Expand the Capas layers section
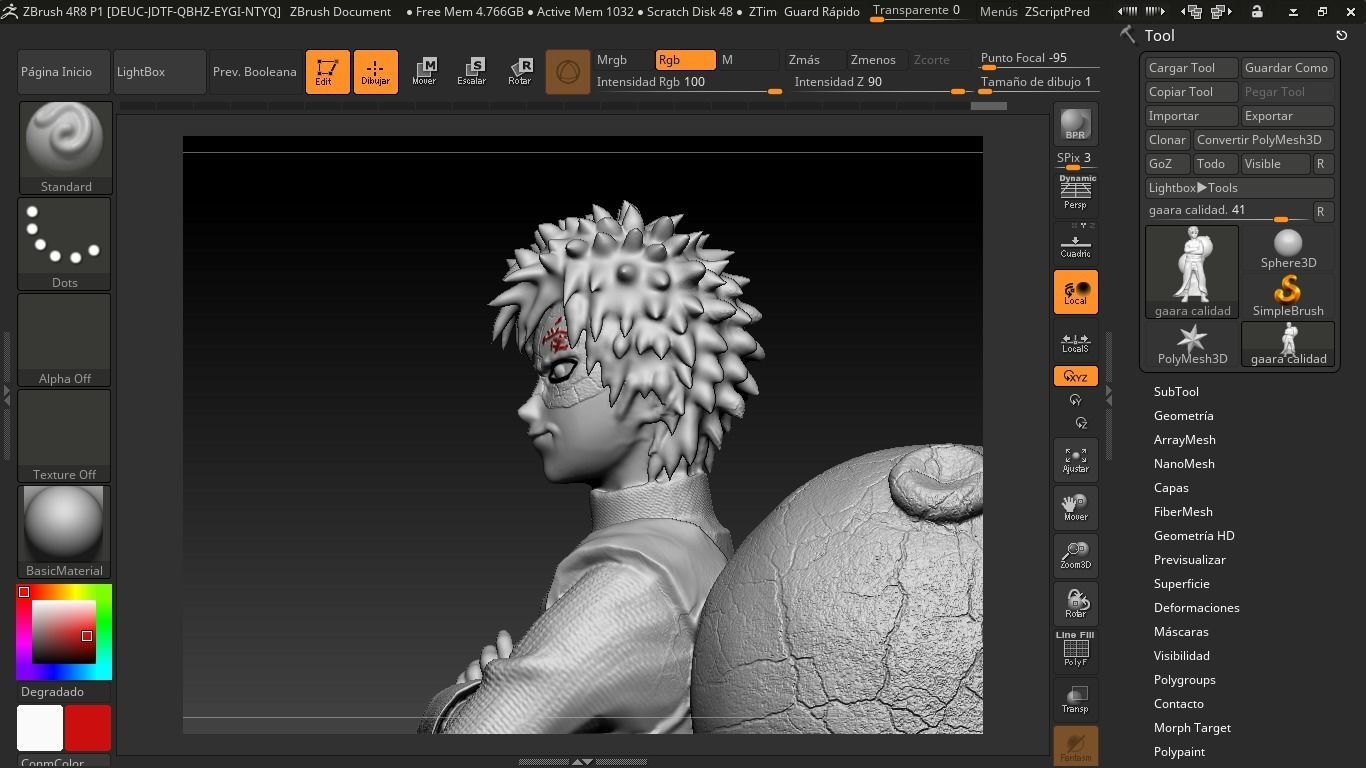This screenshot has height=768, width=1366. [x=1171, y=488]
